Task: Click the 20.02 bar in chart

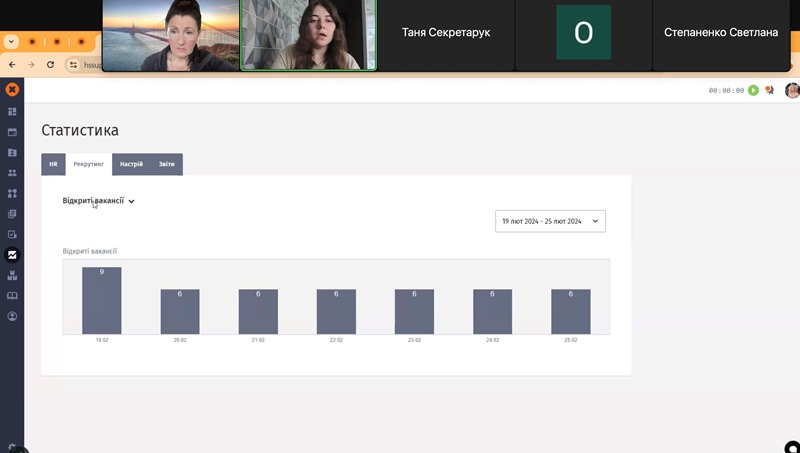Action: (x=180, y=312)
